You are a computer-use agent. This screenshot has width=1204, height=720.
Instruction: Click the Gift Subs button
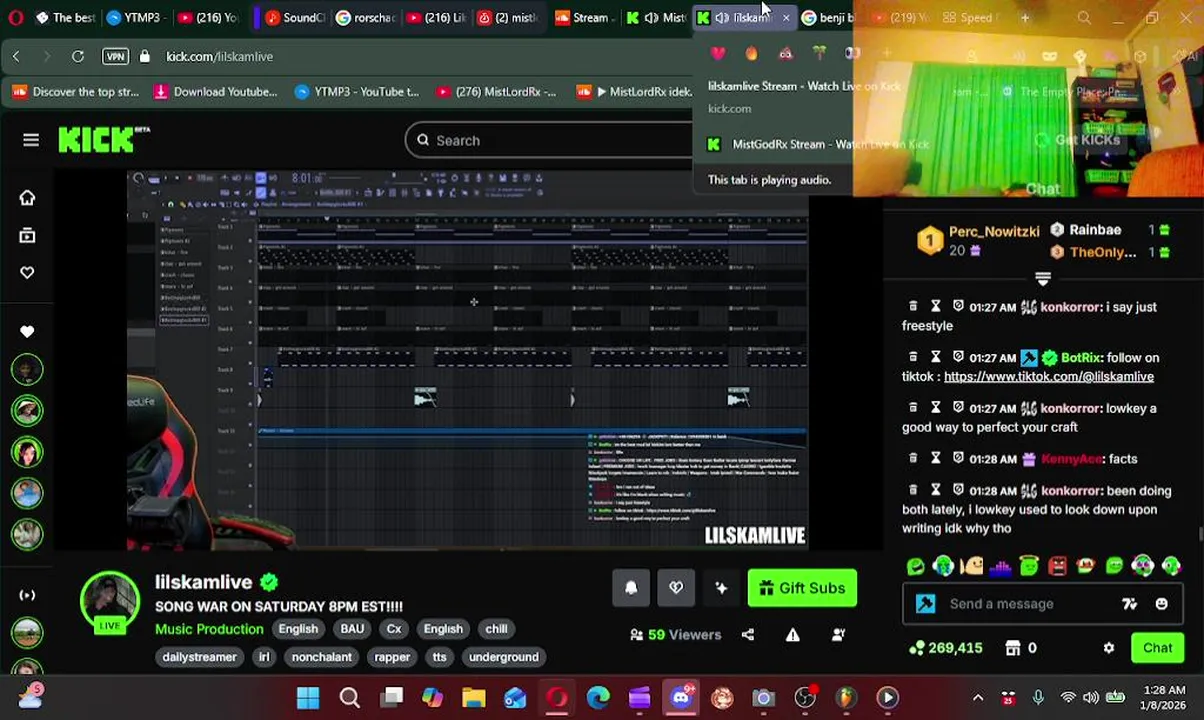[x=802, y=588]
